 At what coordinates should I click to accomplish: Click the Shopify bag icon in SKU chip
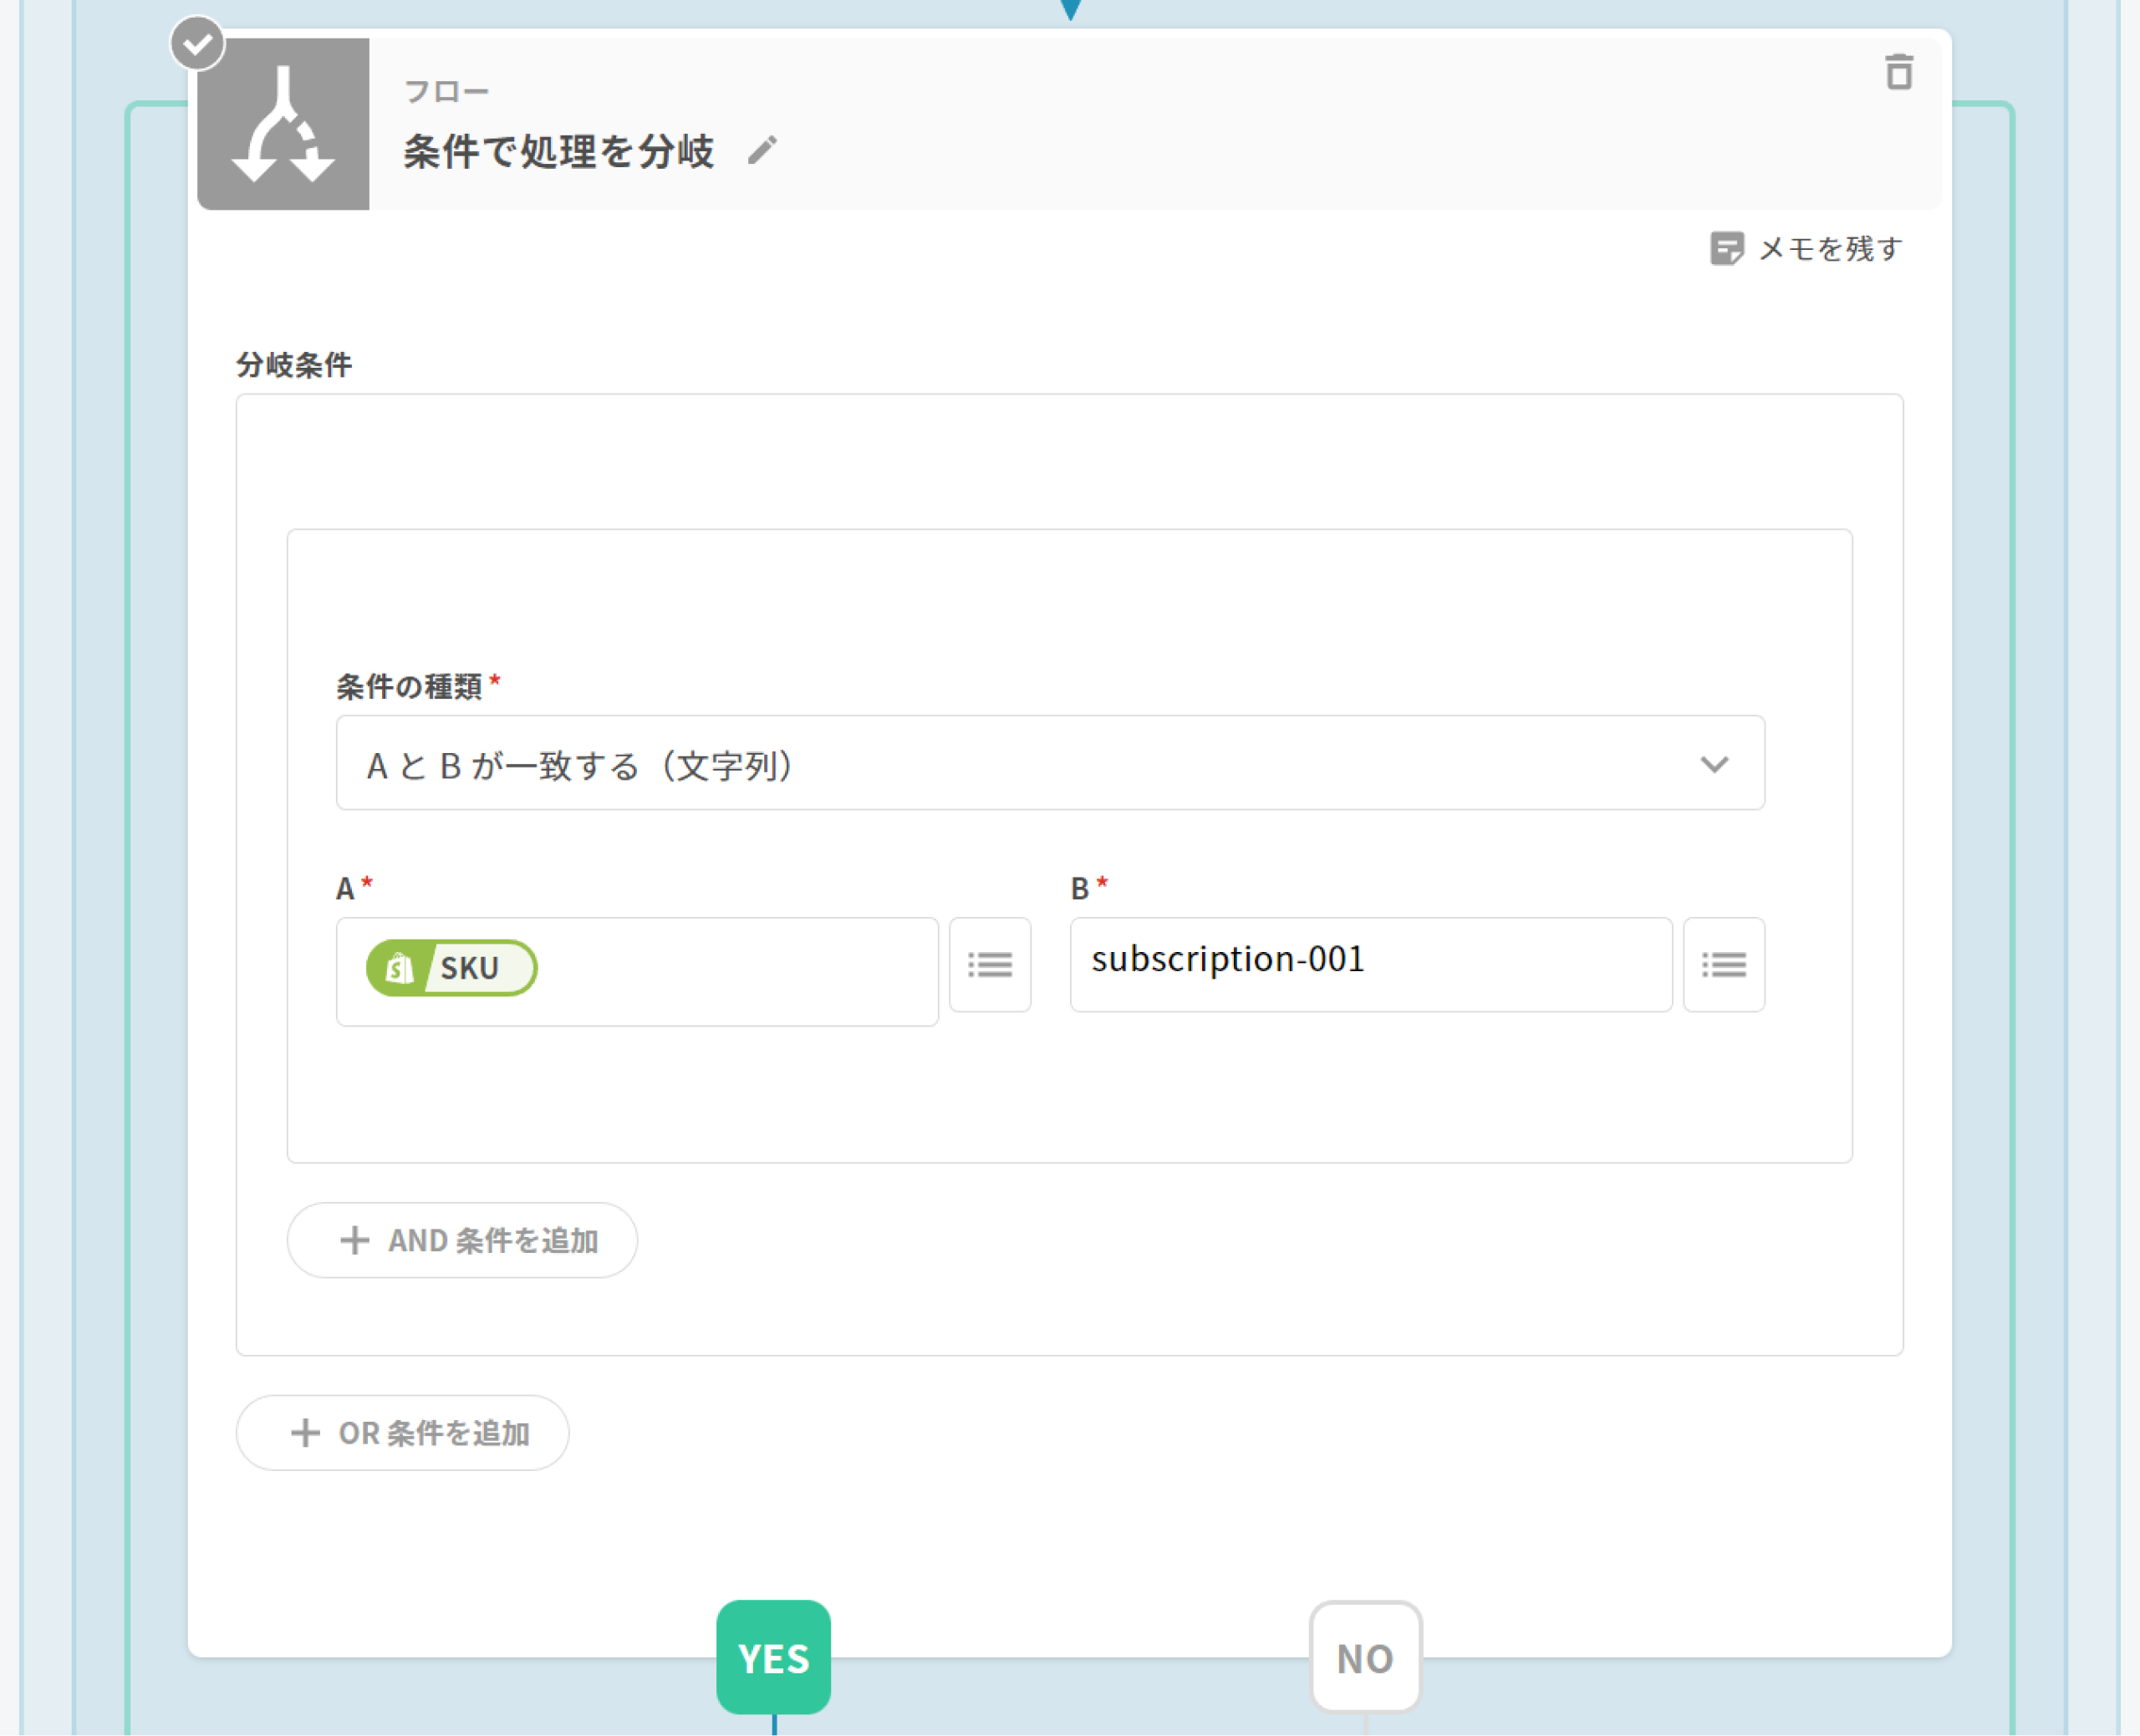click(x=400, y=968)
